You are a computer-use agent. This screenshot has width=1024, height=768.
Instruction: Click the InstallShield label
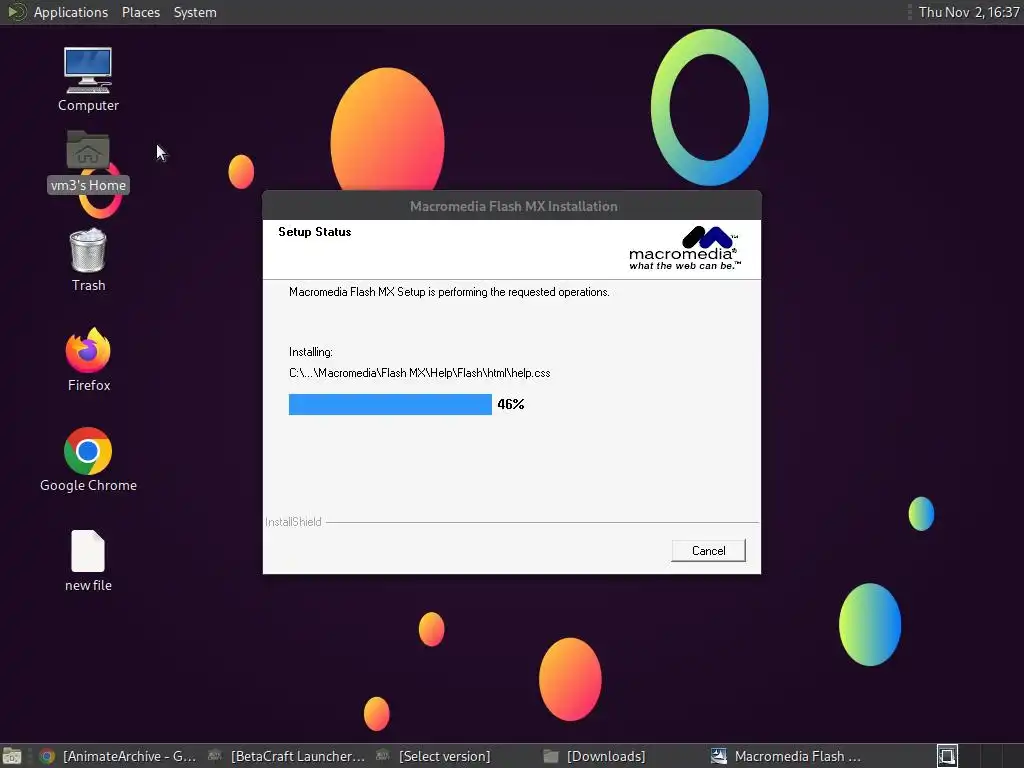coord(293,522)
